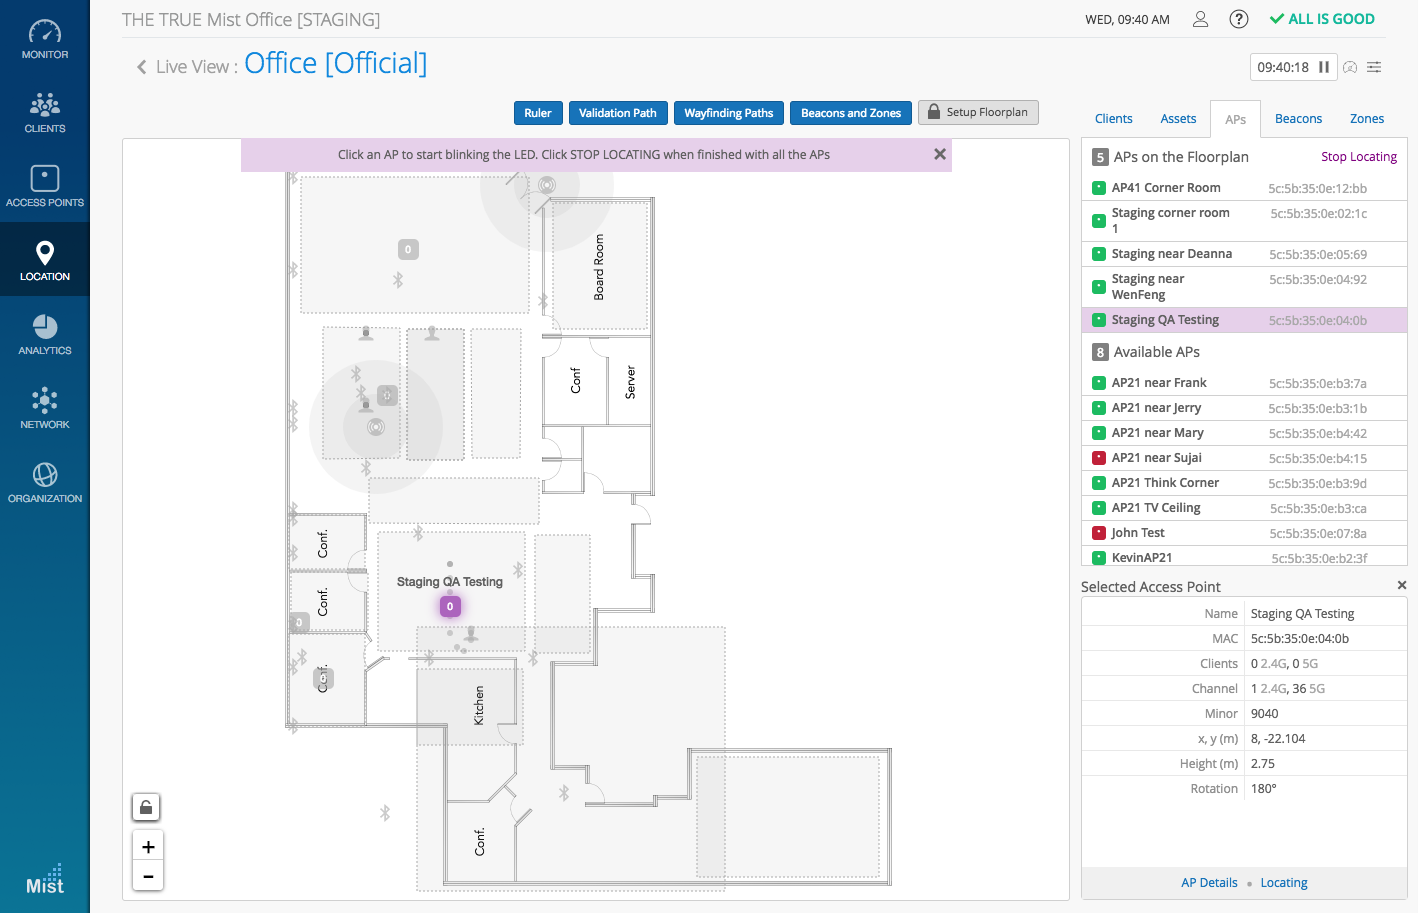Image resolution: width=1418 pixels, height=913 pixels.
Task: Activate the Ruler tool
Action: click(x=538, y=113)
